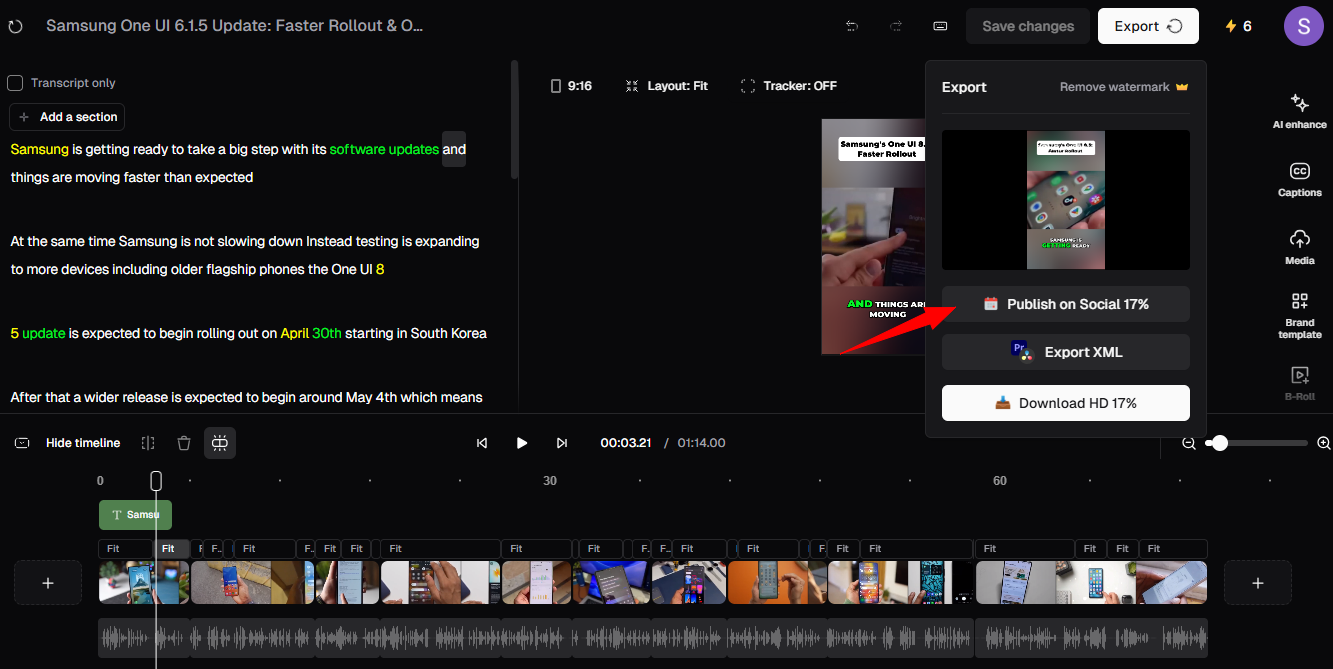Select the yellow date 'April 30th'
The height and width of the screenshot is (669, 1333).
[x=311, y=333]
